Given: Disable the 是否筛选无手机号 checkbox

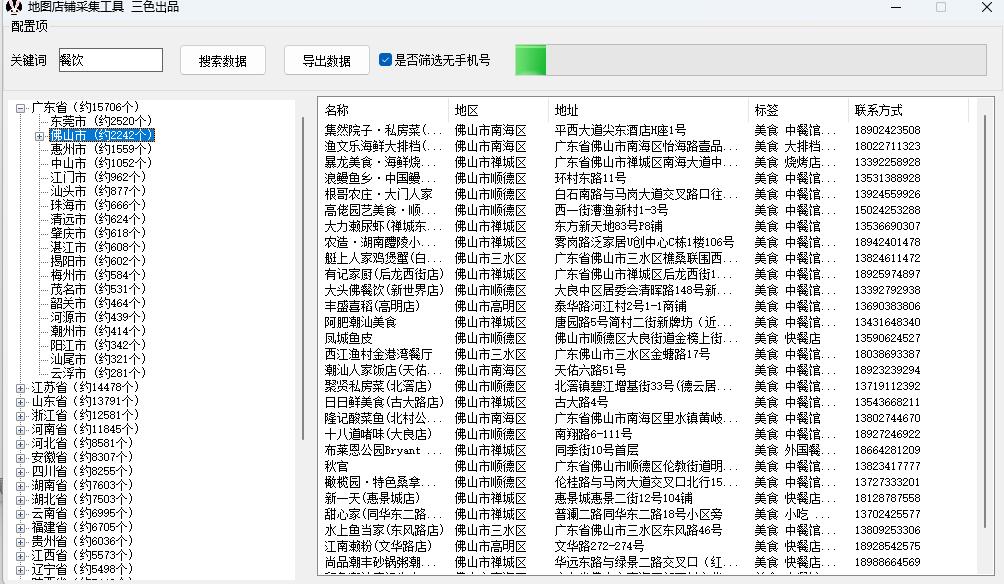Looking at the screenshot, I should [x=384, y=59].
